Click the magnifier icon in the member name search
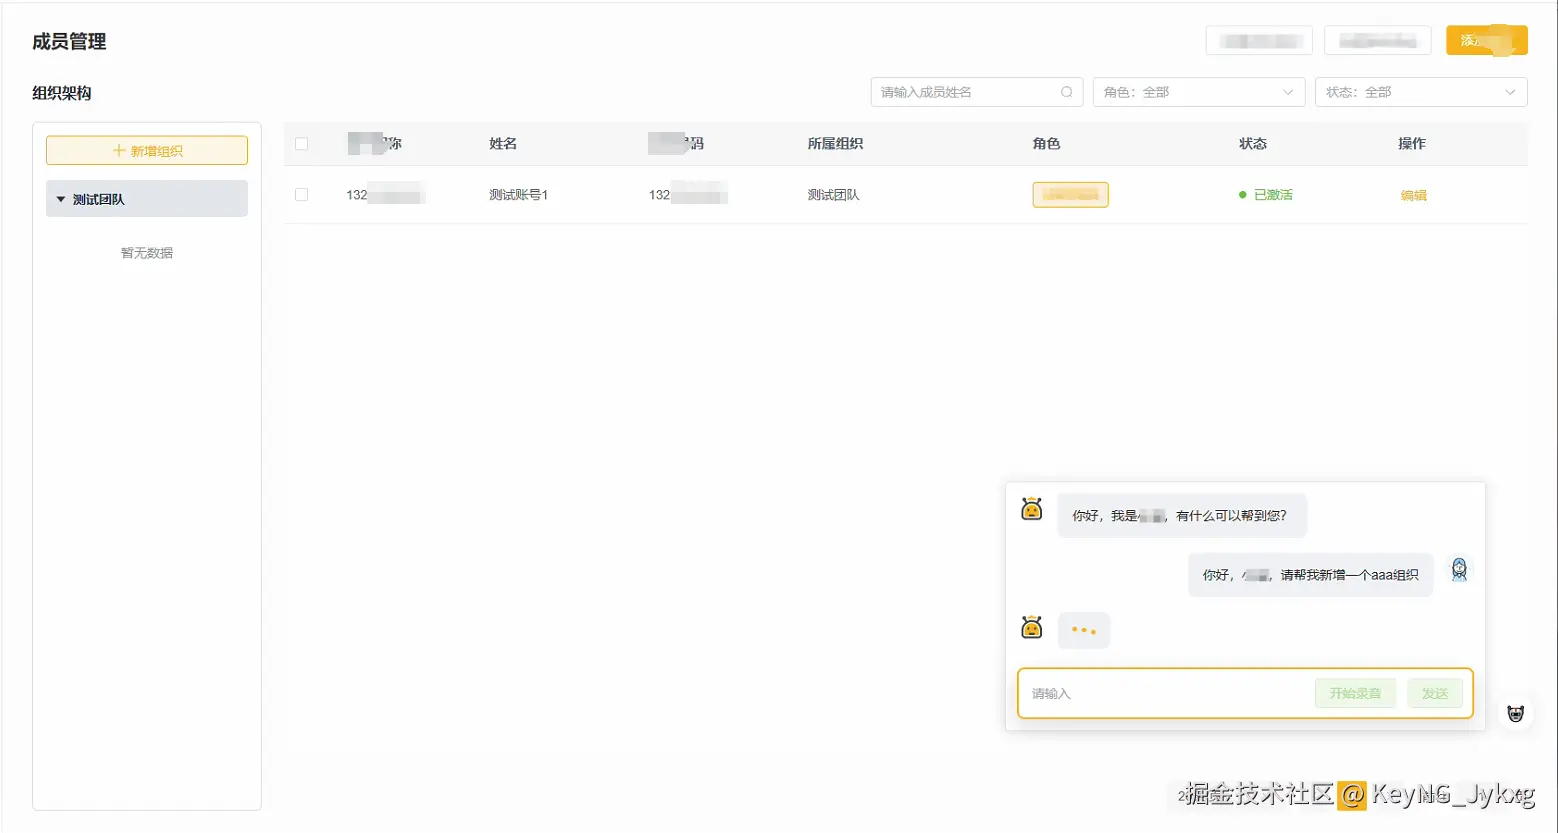 tap(1066, 92)
